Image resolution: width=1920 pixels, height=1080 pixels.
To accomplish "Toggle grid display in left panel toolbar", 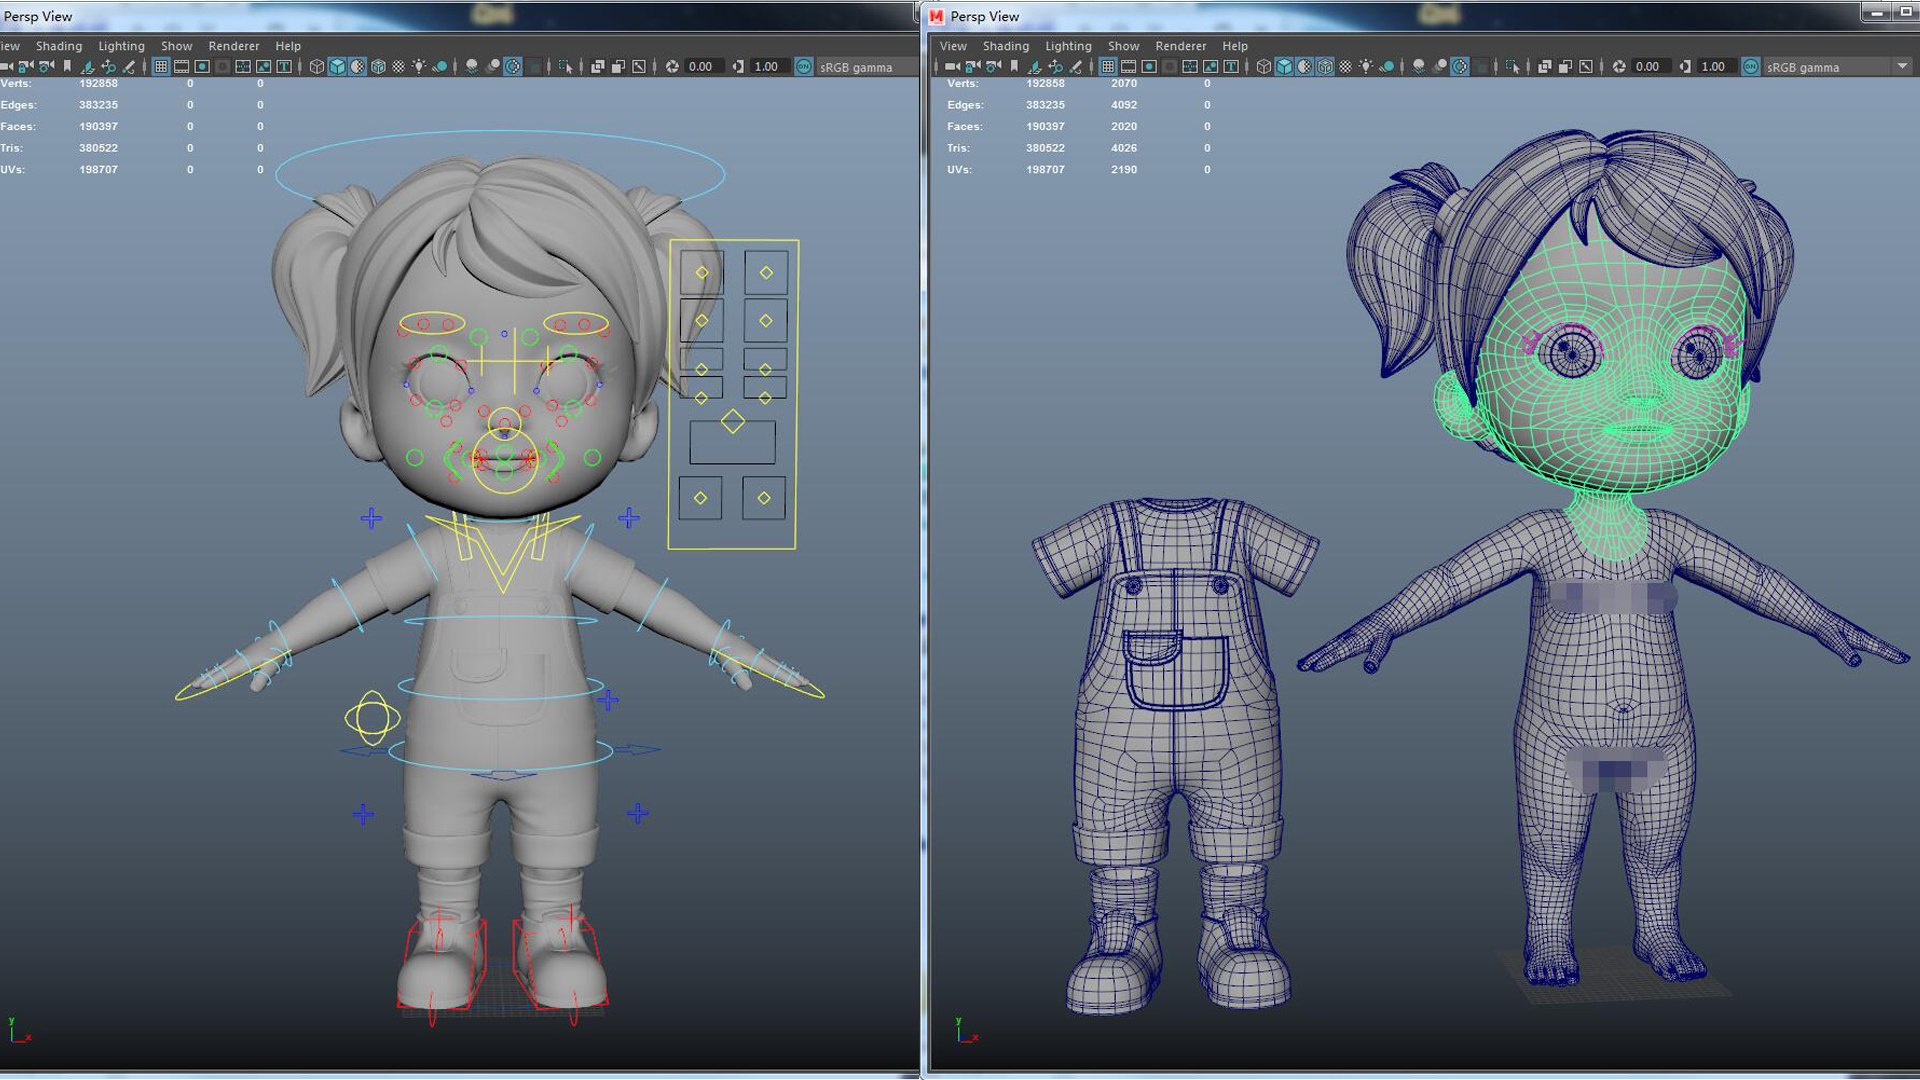I will coord(161,67).
